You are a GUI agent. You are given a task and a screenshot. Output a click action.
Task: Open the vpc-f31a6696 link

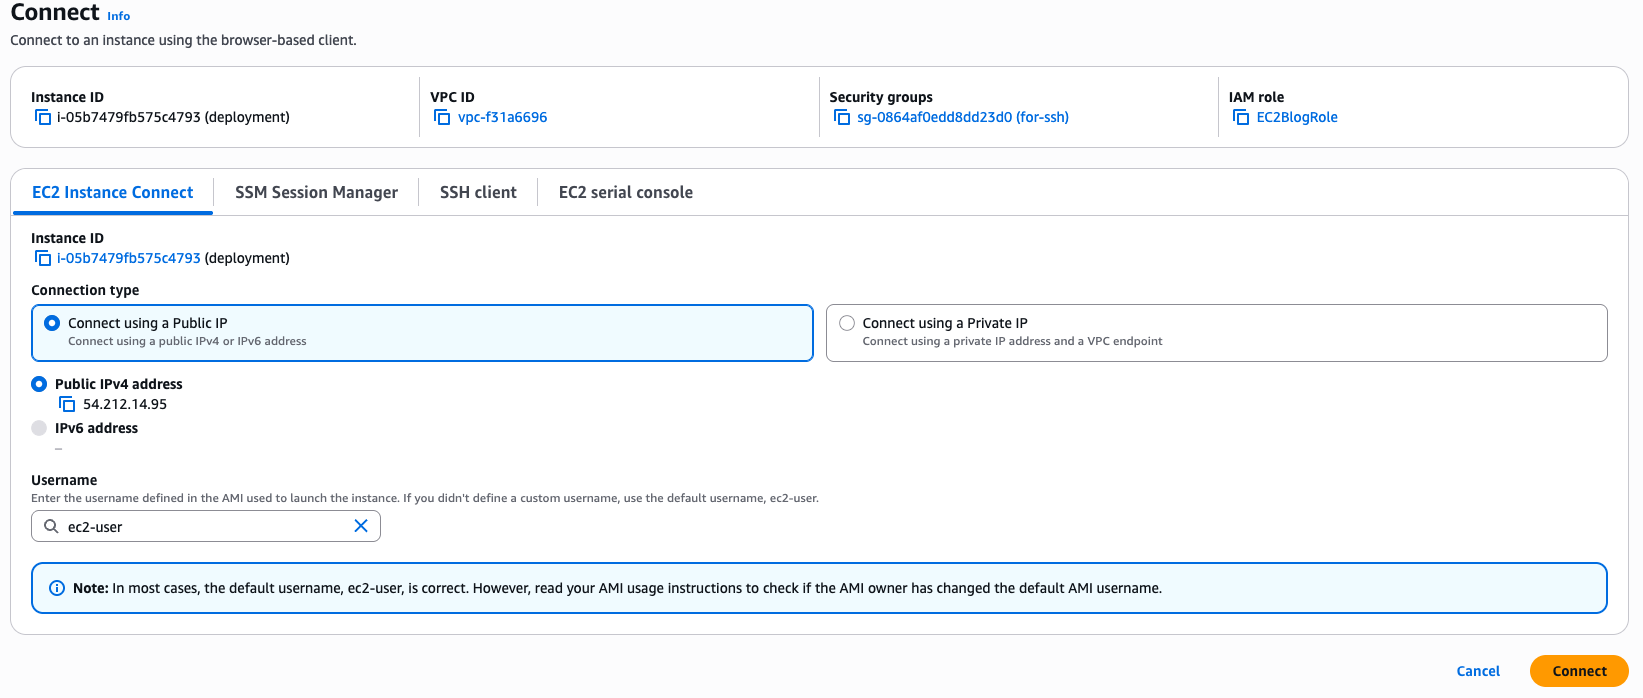[502, 118]
